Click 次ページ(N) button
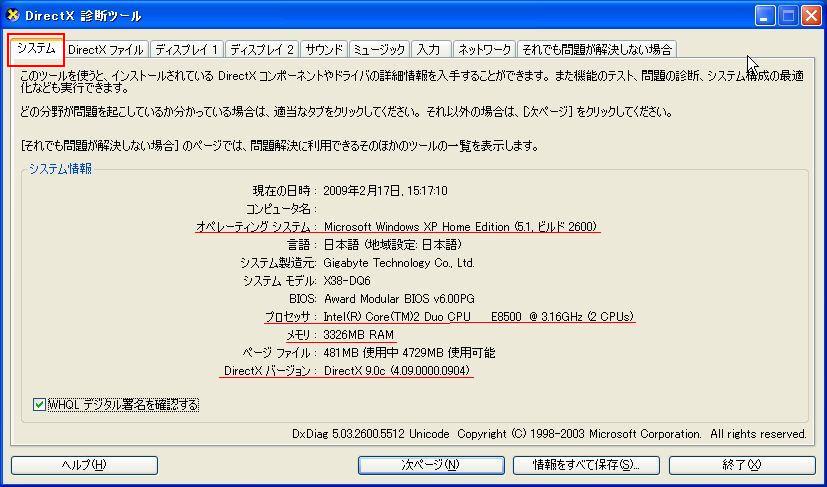 [x=431, y=465]
